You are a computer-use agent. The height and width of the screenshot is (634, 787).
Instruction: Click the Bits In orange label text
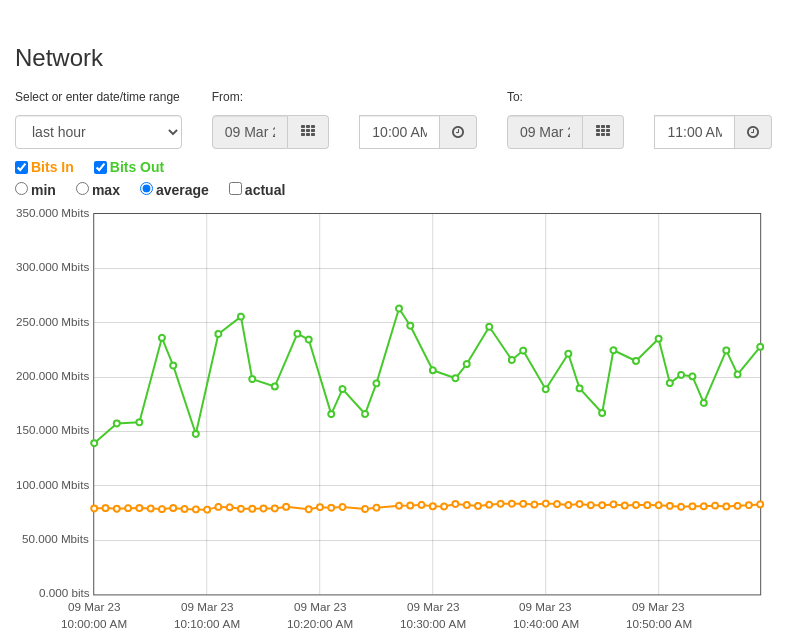(x=52, y=167)
